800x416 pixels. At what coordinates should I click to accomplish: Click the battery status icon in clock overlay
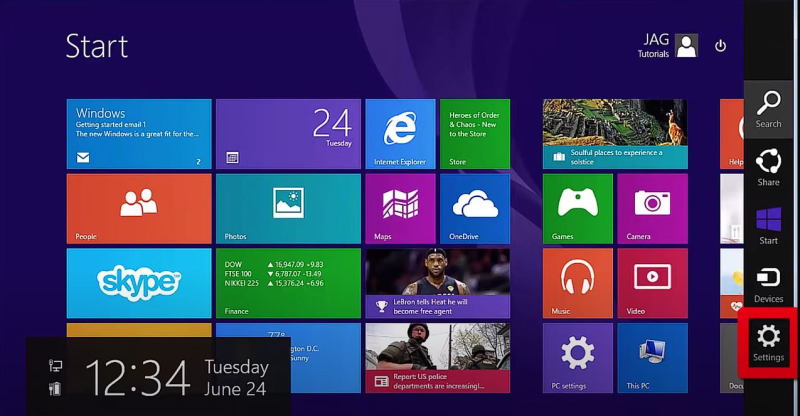(x=55, y=389)
